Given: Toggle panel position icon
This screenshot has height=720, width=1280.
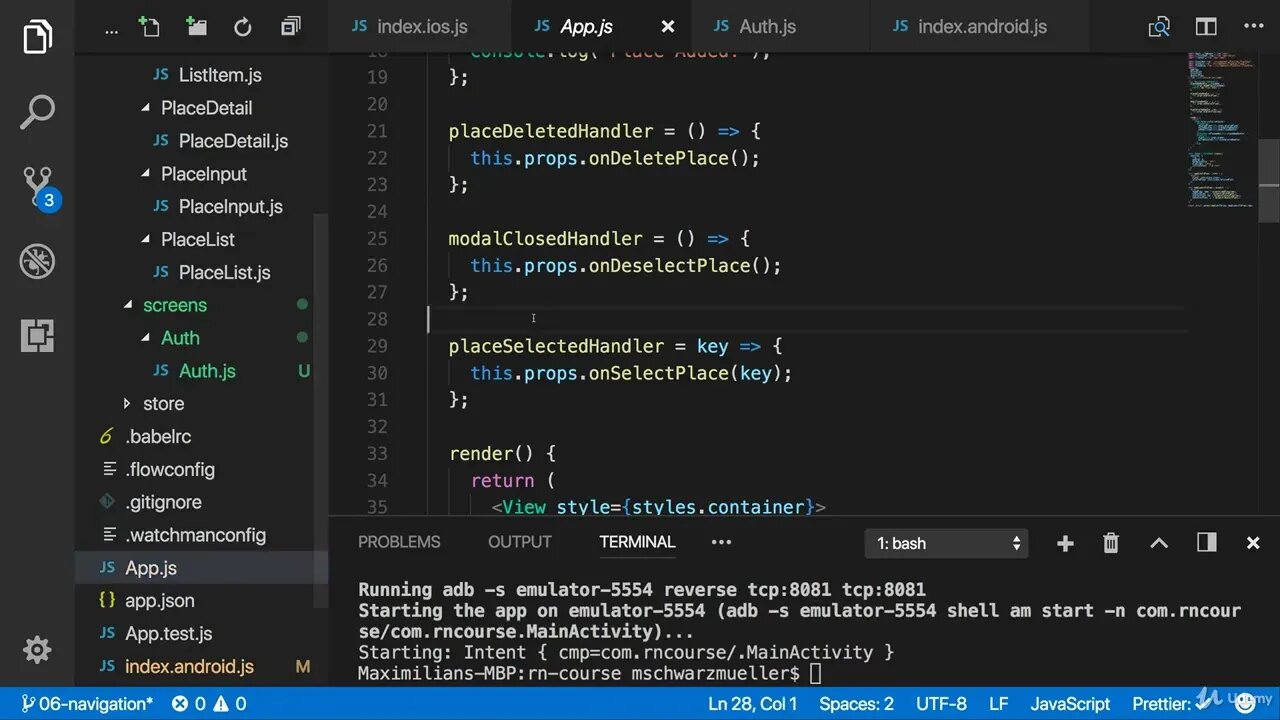Looking at the screenshot, I should [1207, 542].
